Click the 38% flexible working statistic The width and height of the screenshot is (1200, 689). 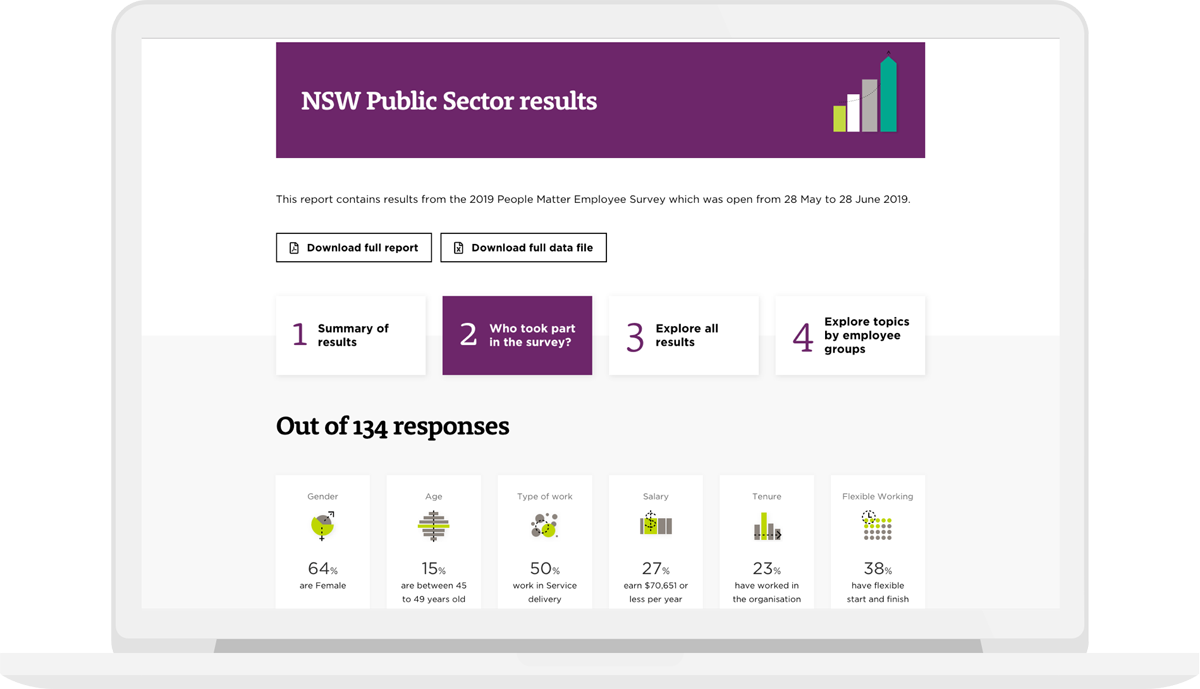tap(878, 569)
